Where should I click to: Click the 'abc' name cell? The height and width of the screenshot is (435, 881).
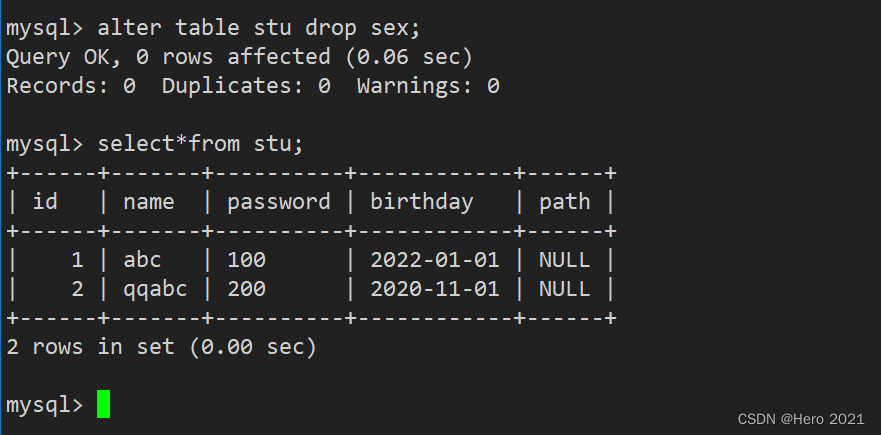[142, 260]
